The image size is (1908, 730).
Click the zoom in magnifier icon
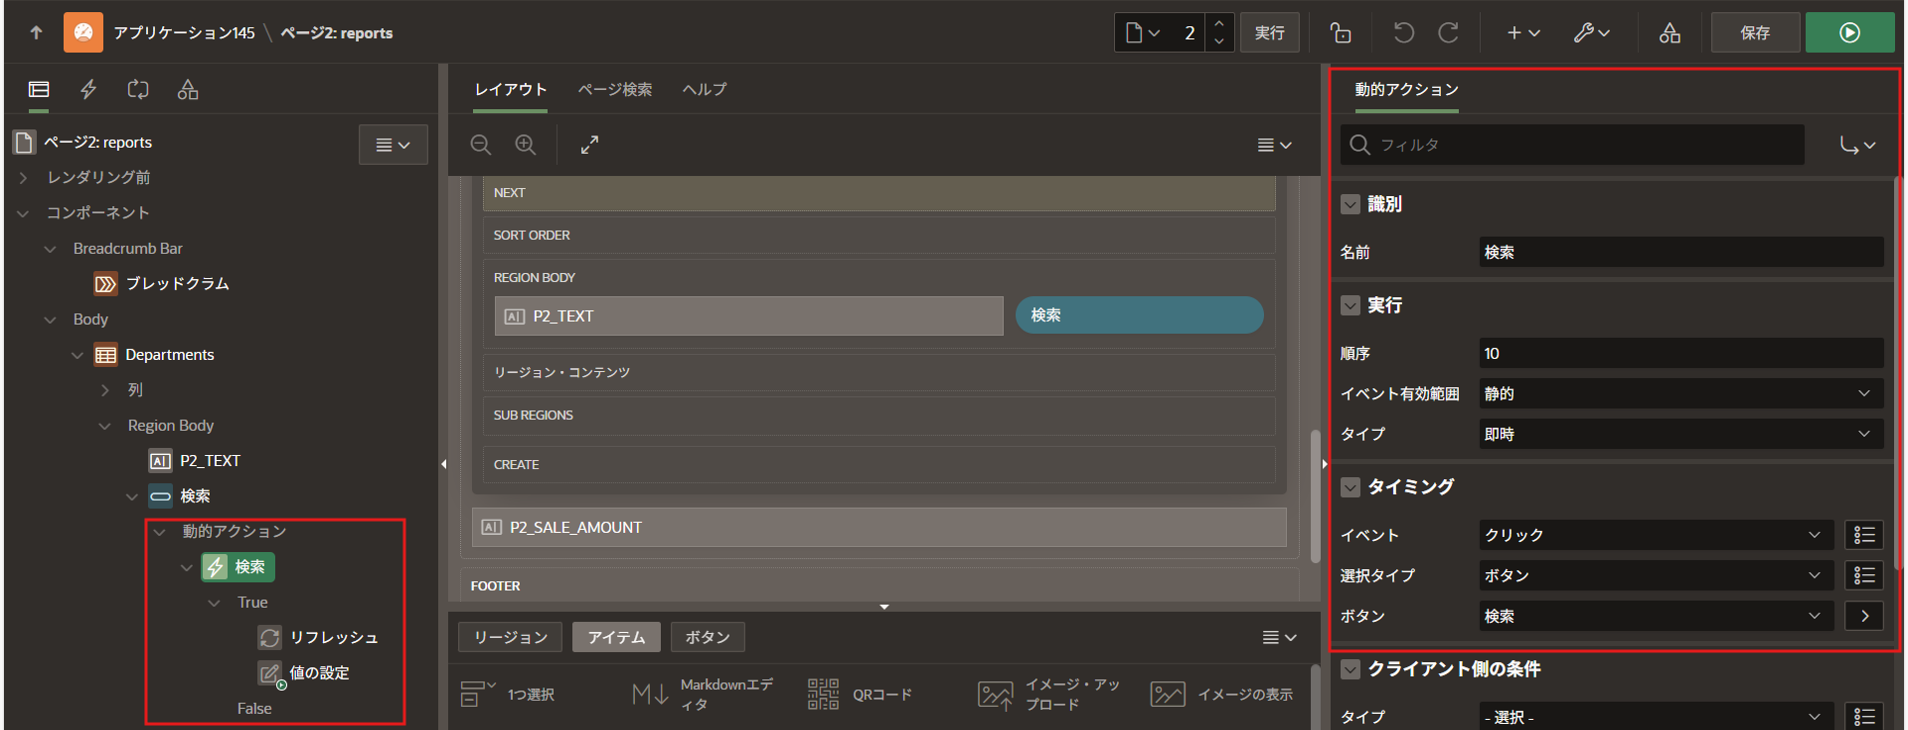526,145
